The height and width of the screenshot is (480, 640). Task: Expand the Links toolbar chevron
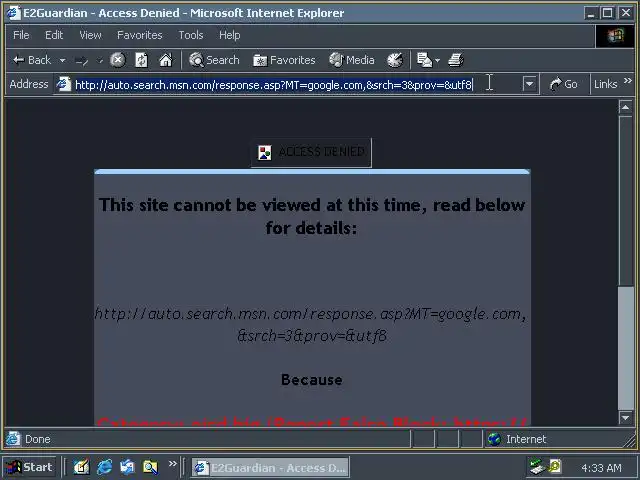[628, 81]
